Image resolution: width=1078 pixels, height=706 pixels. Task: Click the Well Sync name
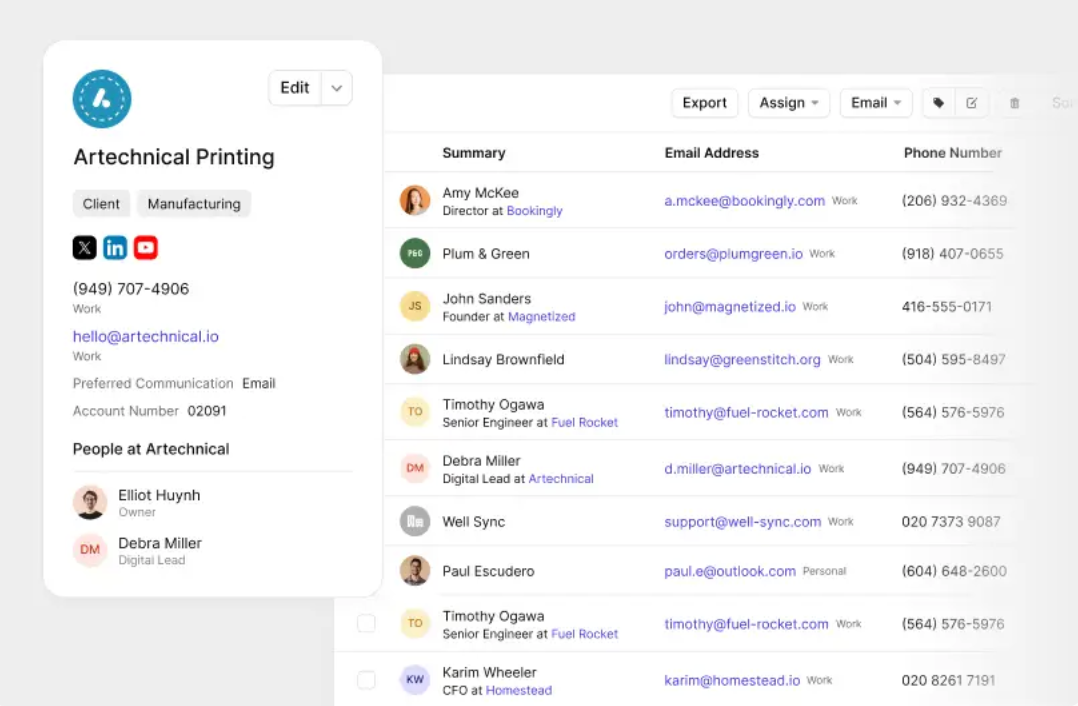474,522
